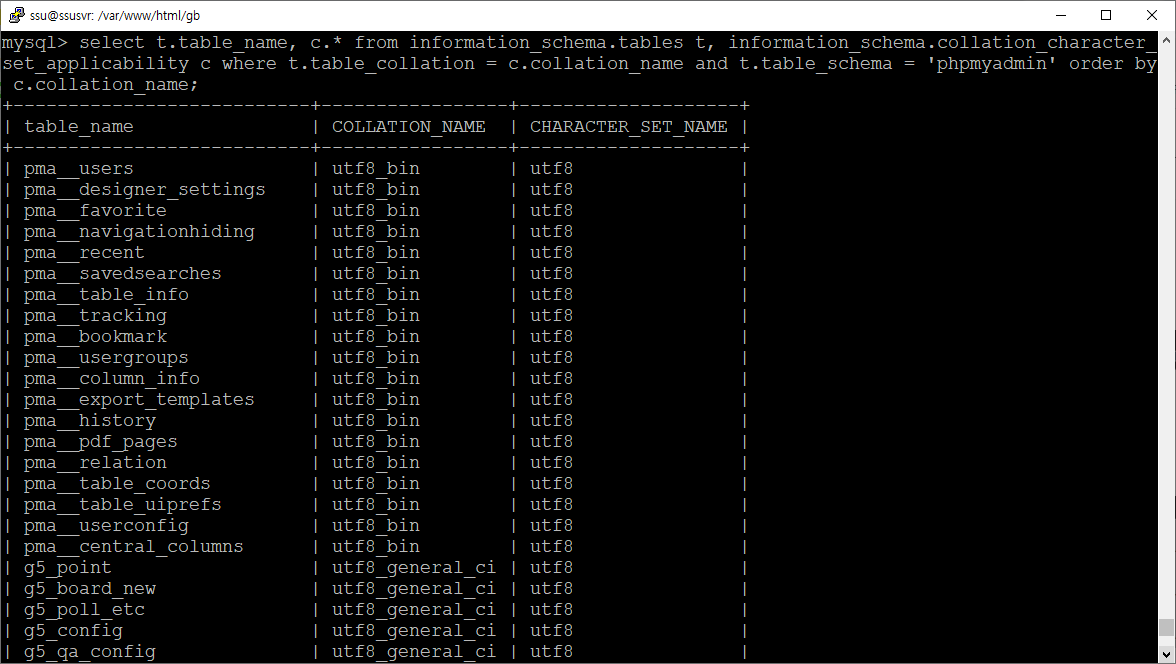
Task: Click the pma__pdf_pages table name
Action: (100, 442)
